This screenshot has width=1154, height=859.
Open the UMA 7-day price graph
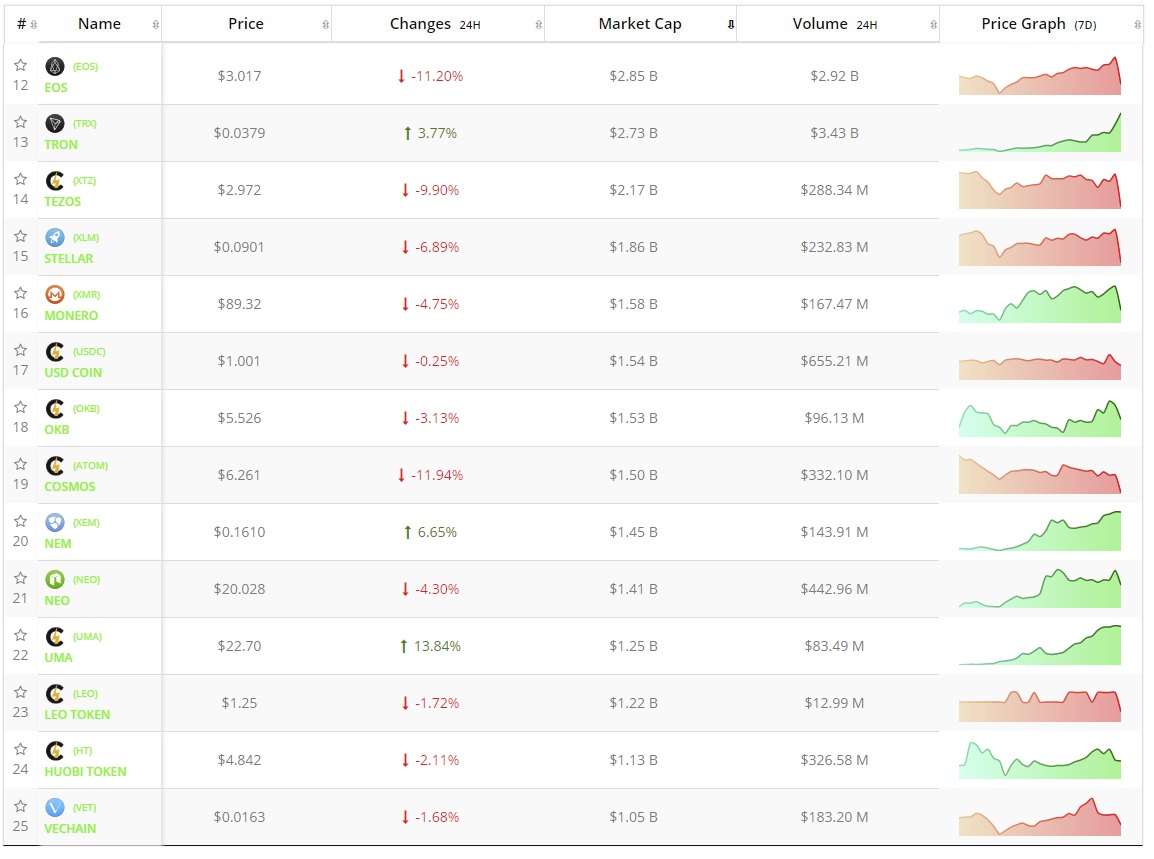1040,646
